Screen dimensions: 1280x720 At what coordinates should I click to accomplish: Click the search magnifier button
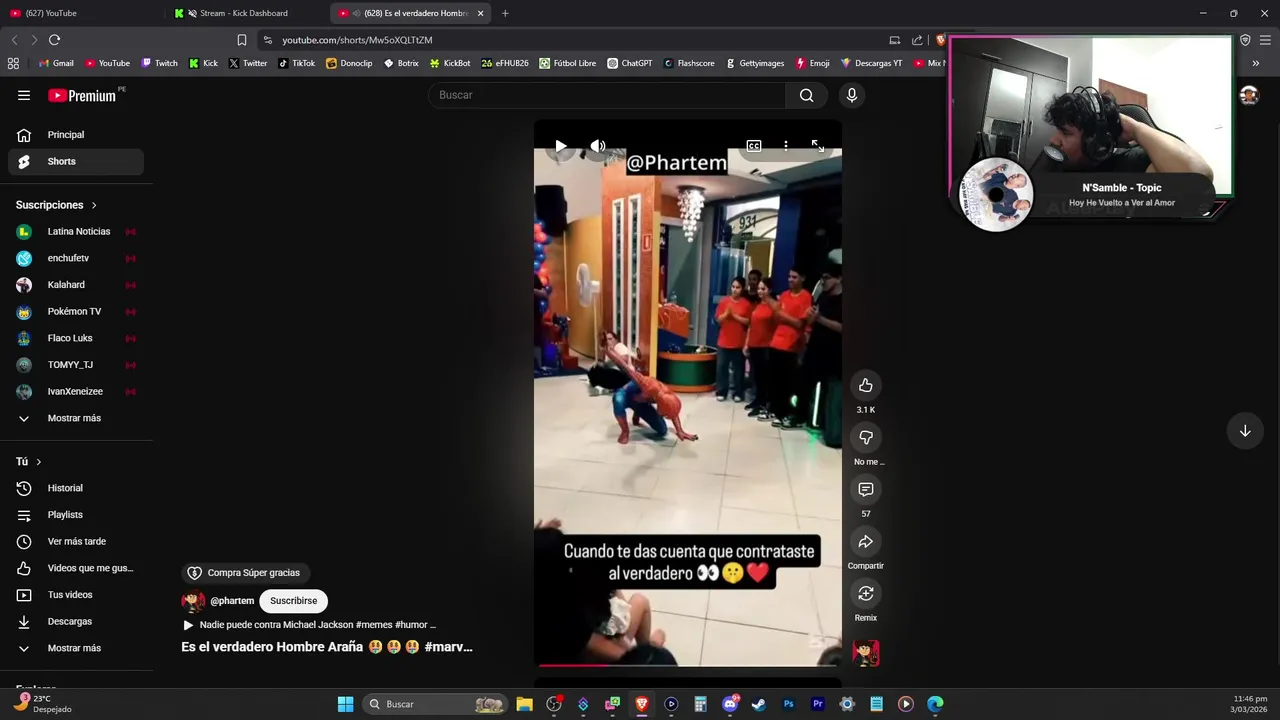click(x=806, y=95)
